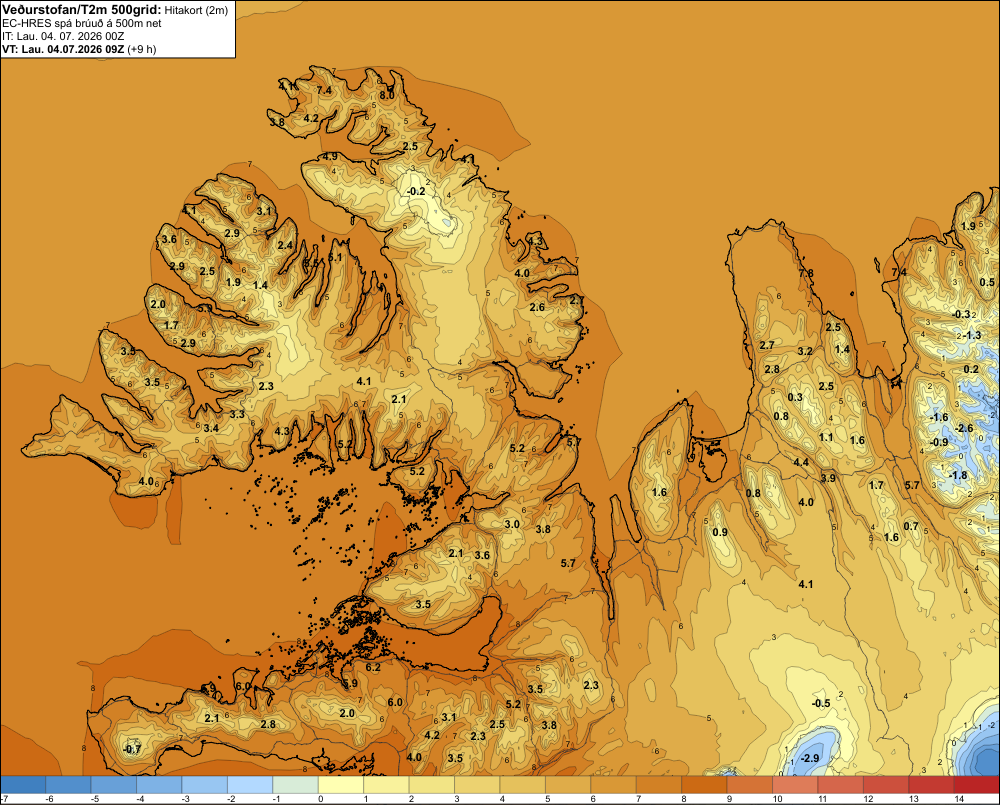
Task: Click the initial time 'IT: Lau. 04. 07. 2026 00Z'
Action: [x=63, y=36]
